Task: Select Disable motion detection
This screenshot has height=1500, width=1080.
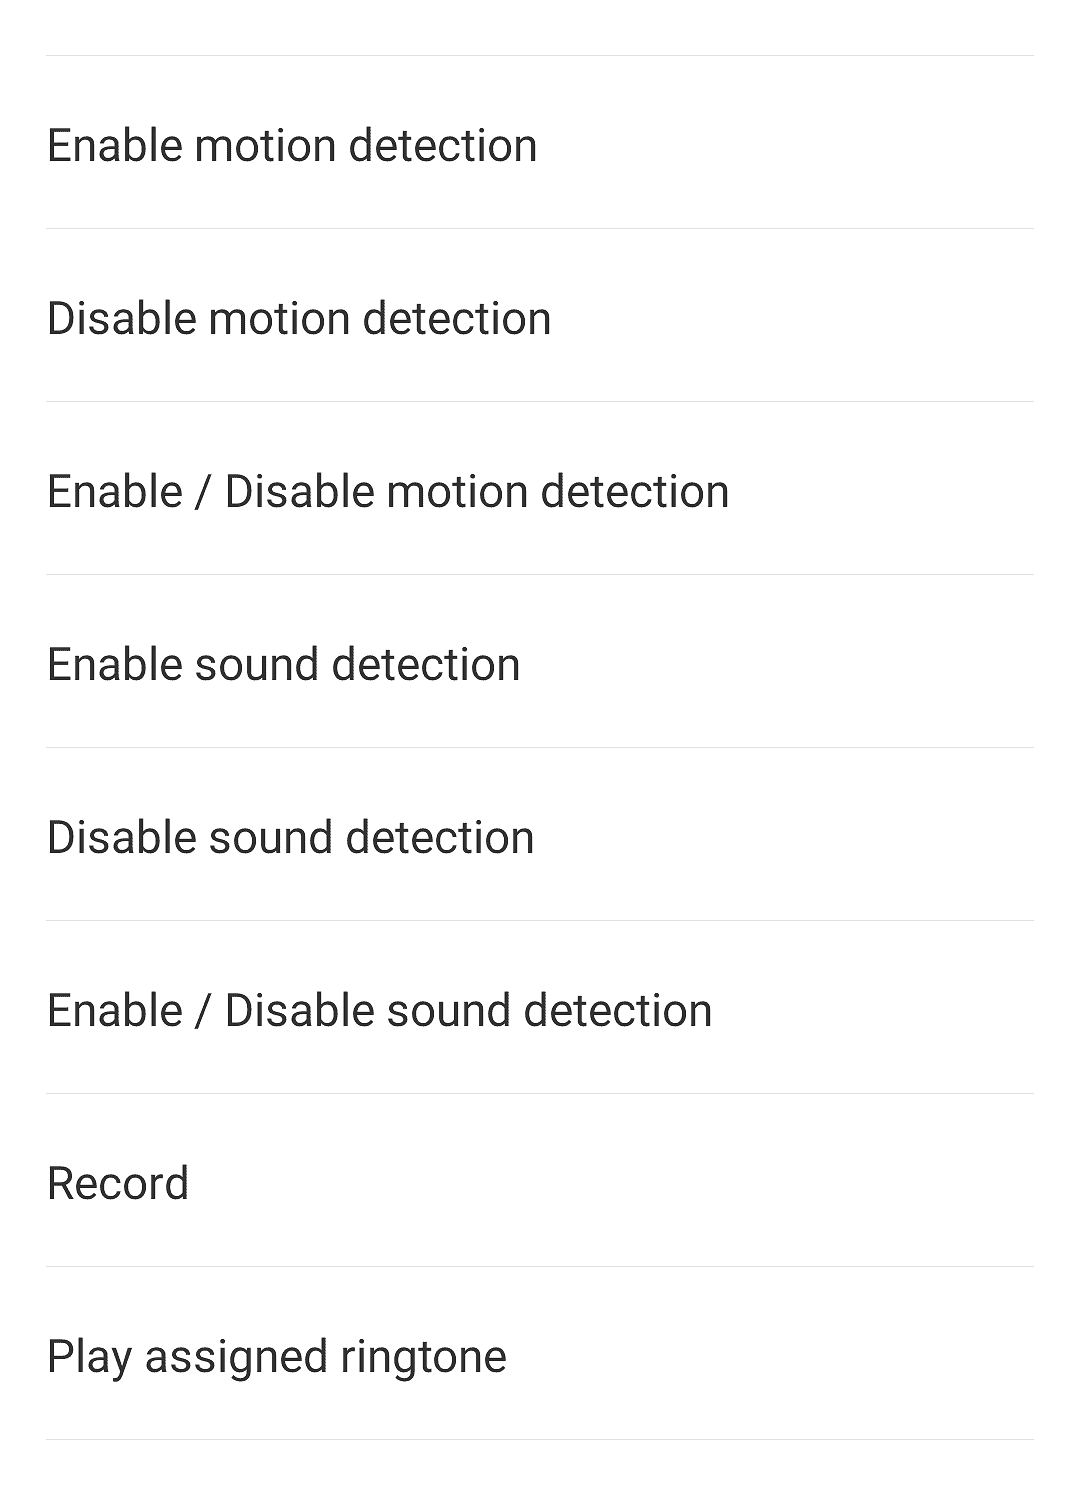Action: [x=299, y=318]
